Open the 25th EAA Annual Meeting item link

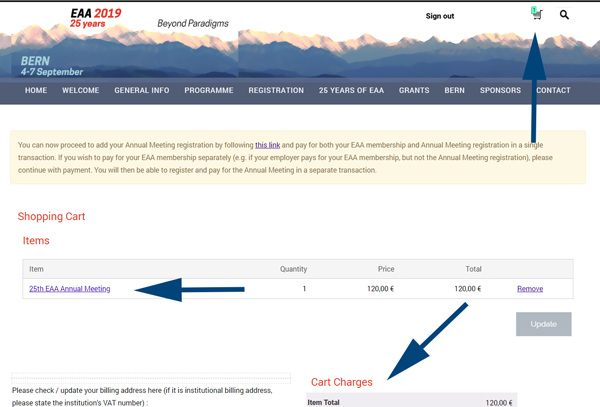[70, 289]
